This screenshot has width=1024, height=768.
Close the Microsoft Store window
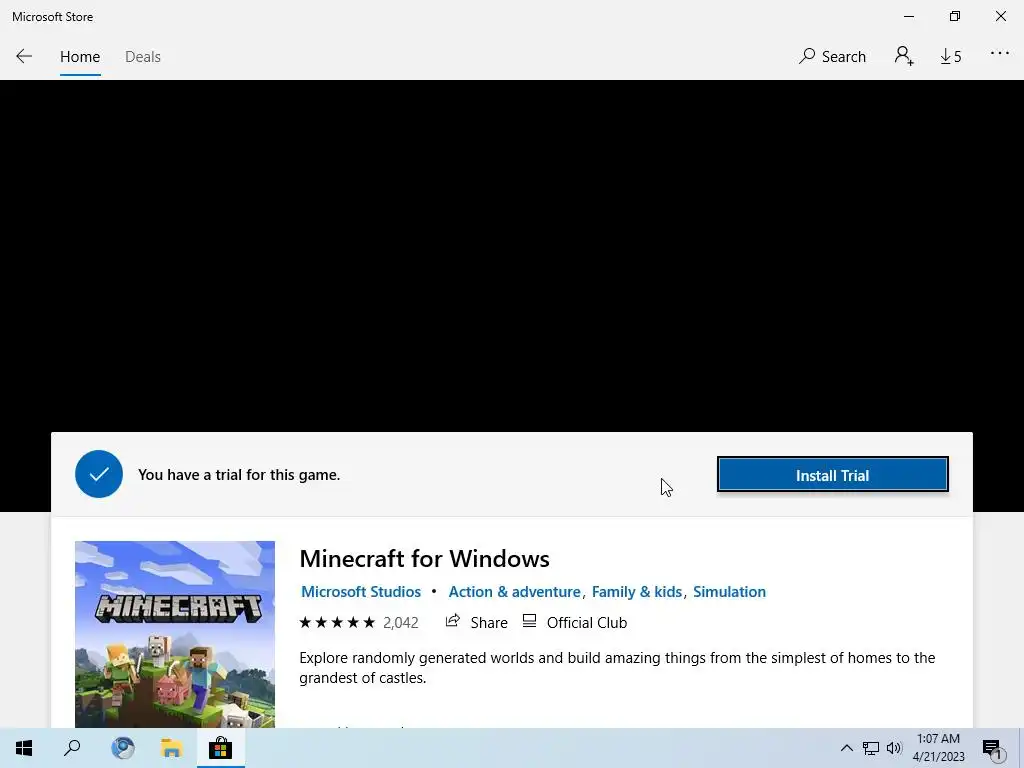[x=1000, y=16]
